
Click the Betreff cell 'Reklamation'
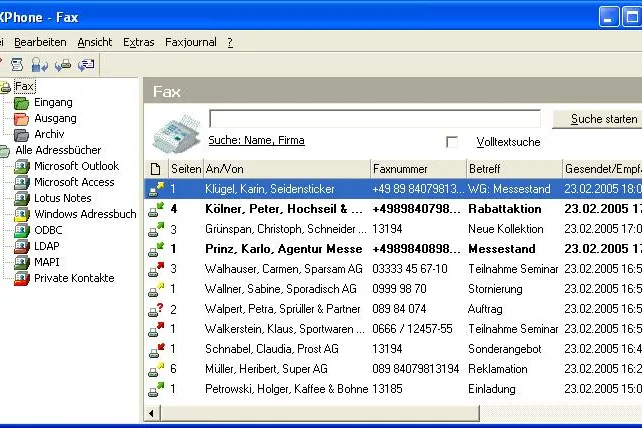click(x=497, y=369)
